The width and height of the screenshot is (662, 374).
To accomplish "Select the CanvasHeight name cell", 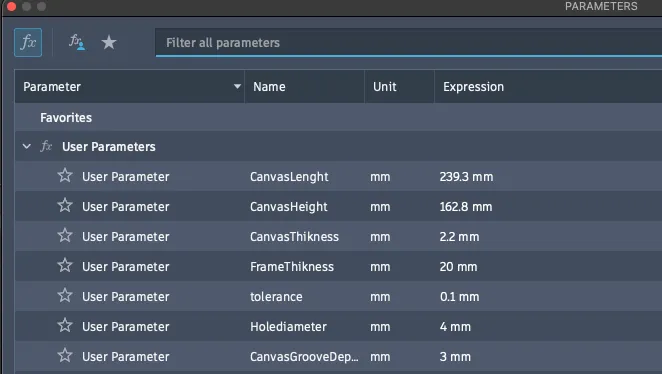I will tap(289, 206).
